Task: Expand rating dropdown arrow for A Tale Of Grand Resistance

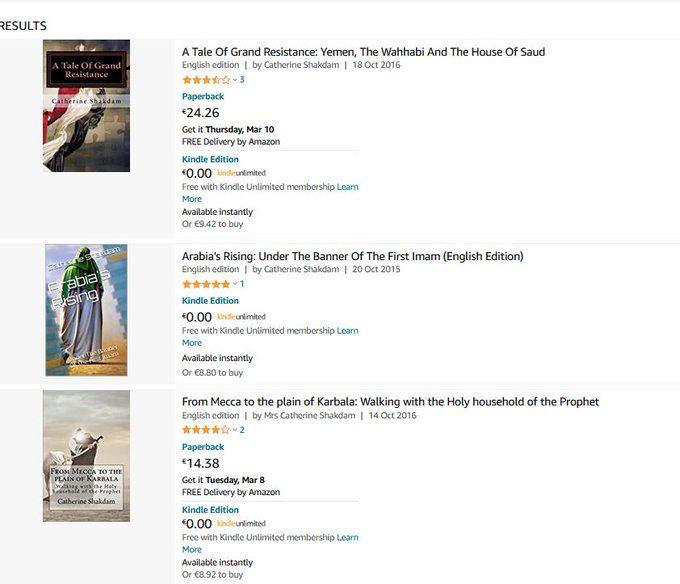Action: tap(234, 80)
